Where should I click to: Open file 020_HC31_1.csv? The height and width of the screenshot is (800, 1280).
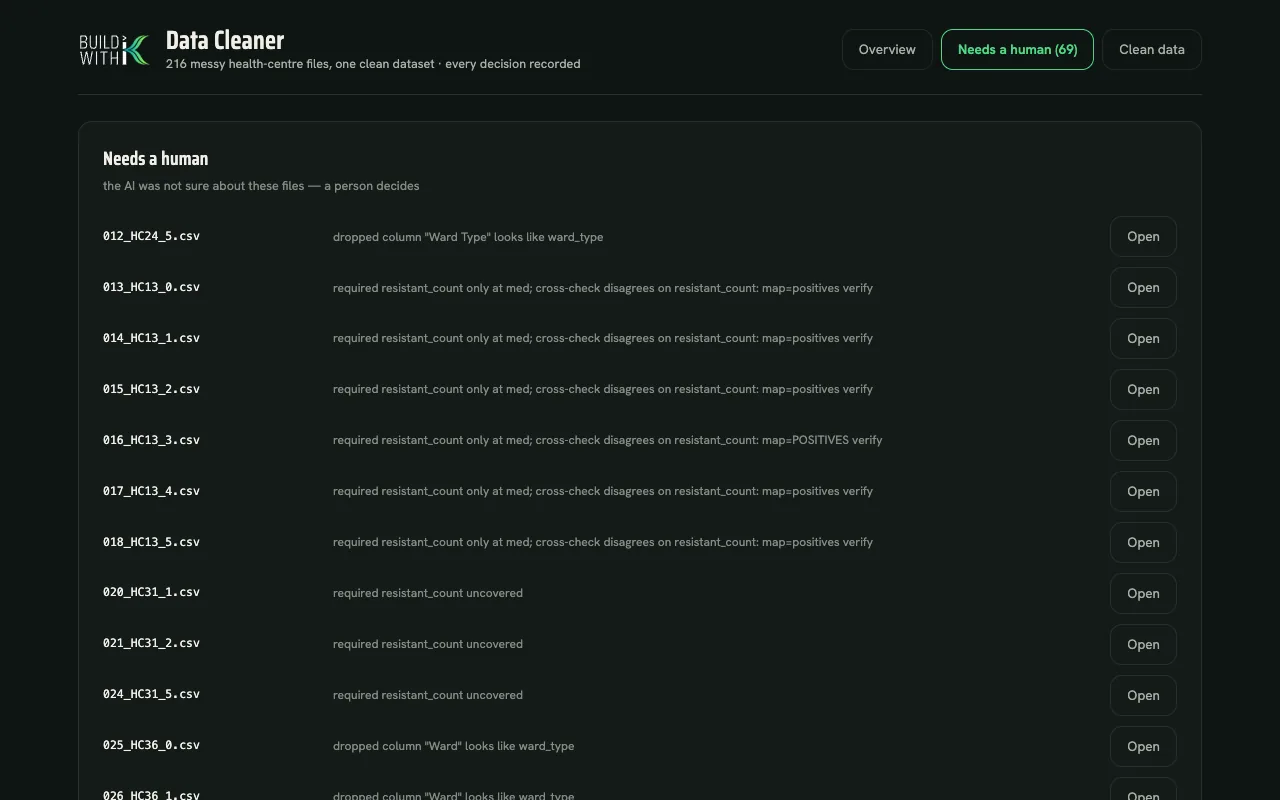(1143, 594)
